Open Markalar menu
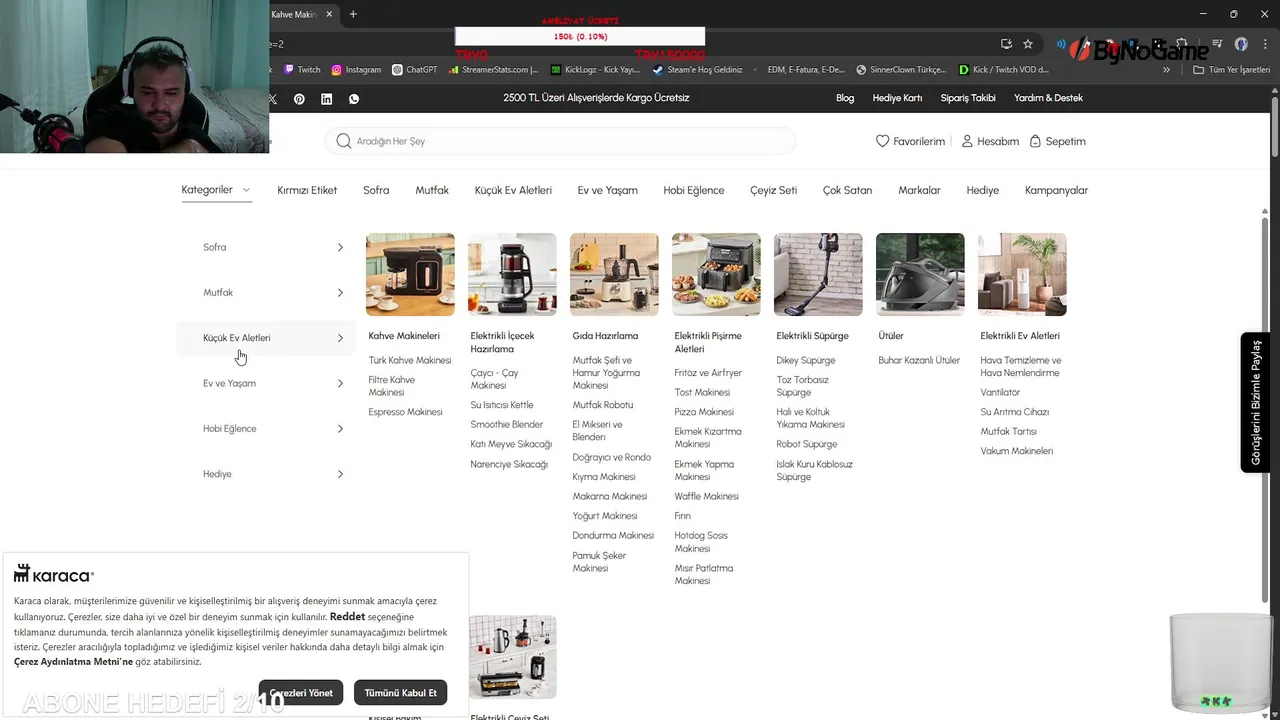 tap(919, 190)
